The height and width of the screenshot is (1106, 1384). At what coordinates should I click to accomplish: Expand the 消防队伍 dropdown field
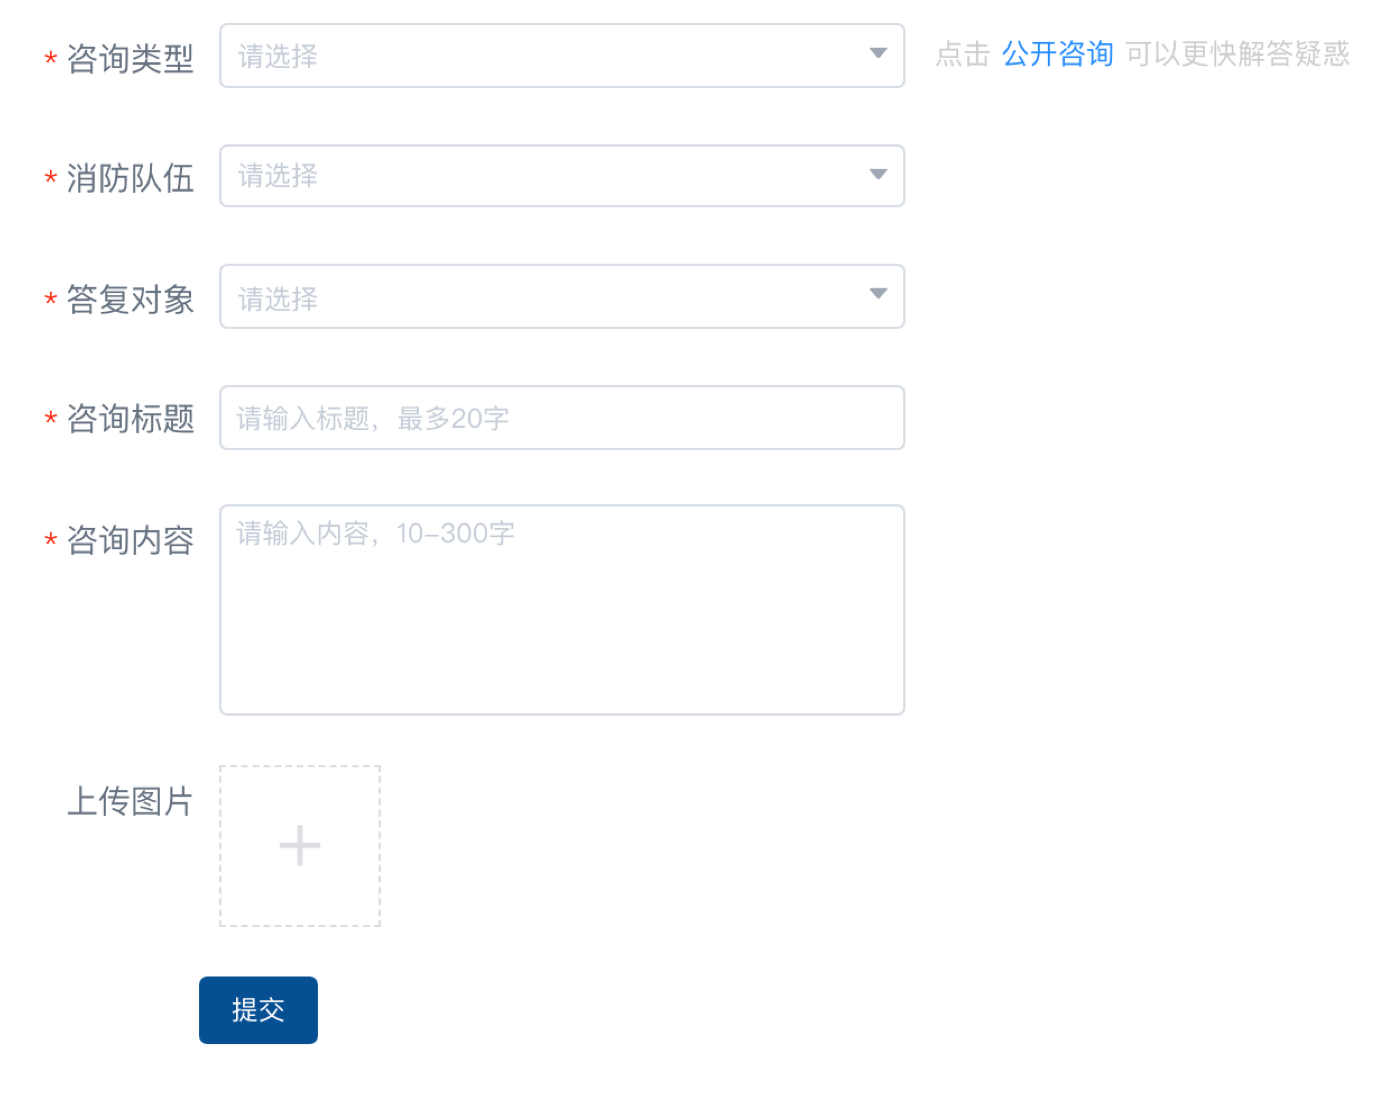coord(540,176)
